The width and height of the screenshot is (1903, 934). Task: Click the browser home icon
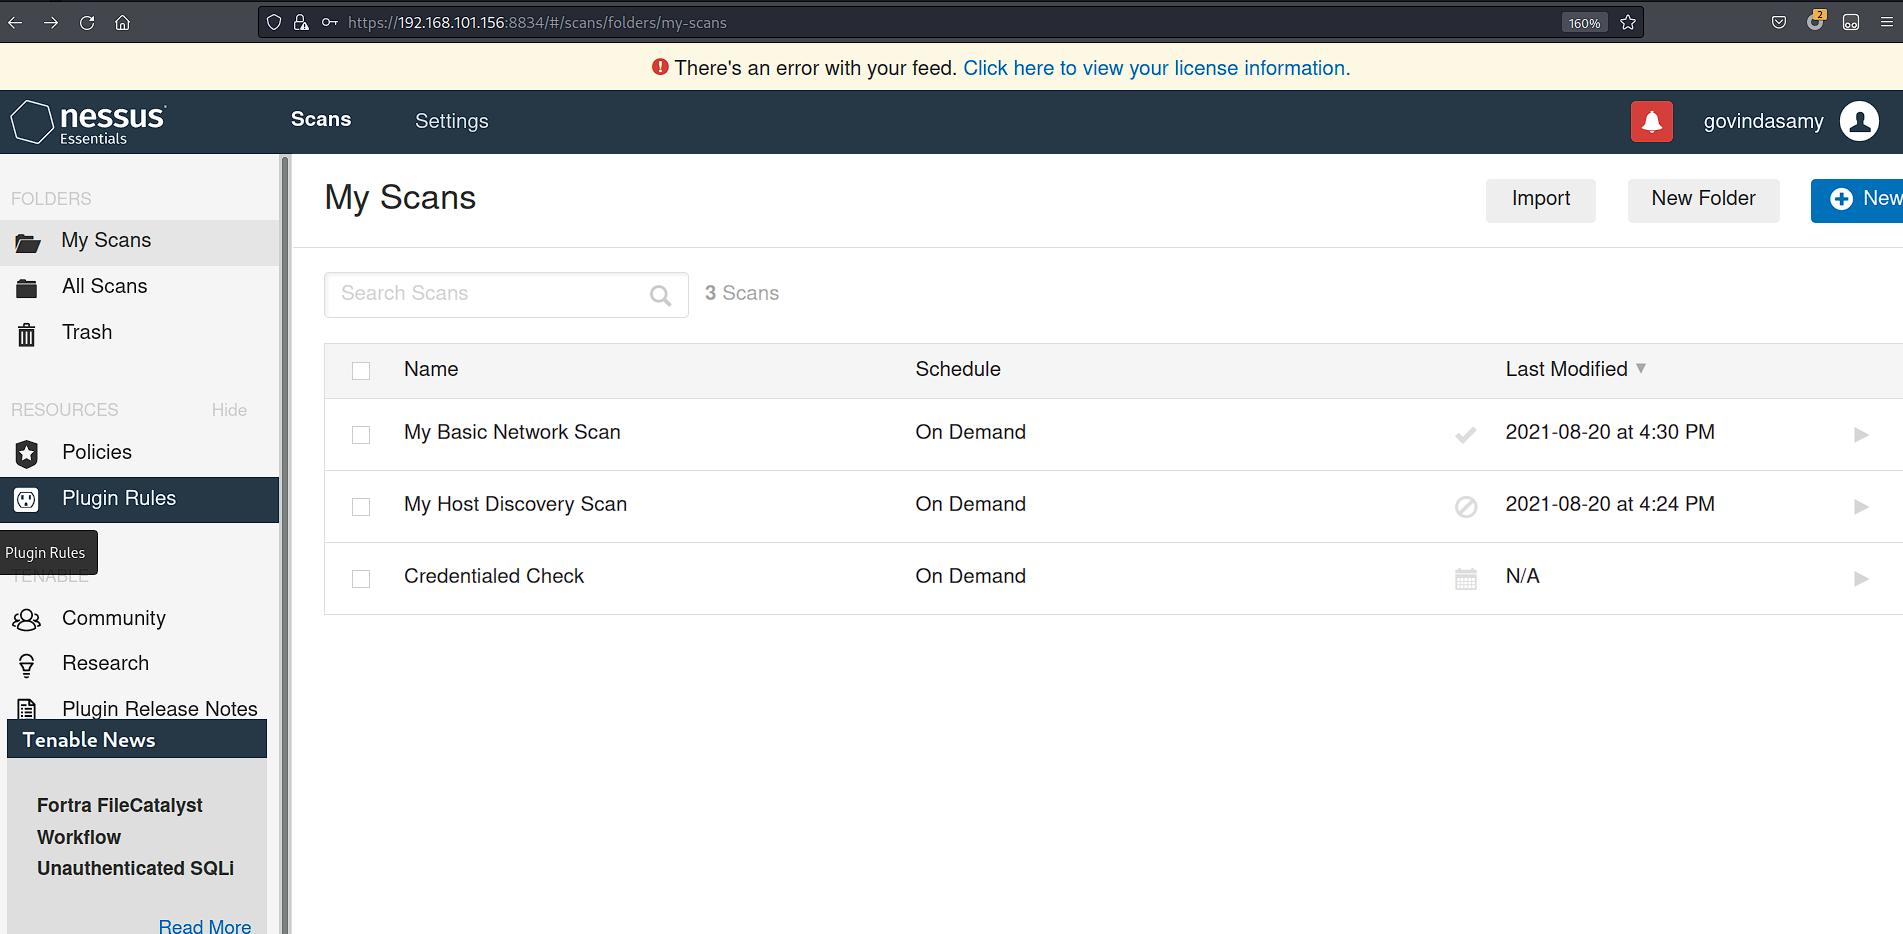coord(122,22)
